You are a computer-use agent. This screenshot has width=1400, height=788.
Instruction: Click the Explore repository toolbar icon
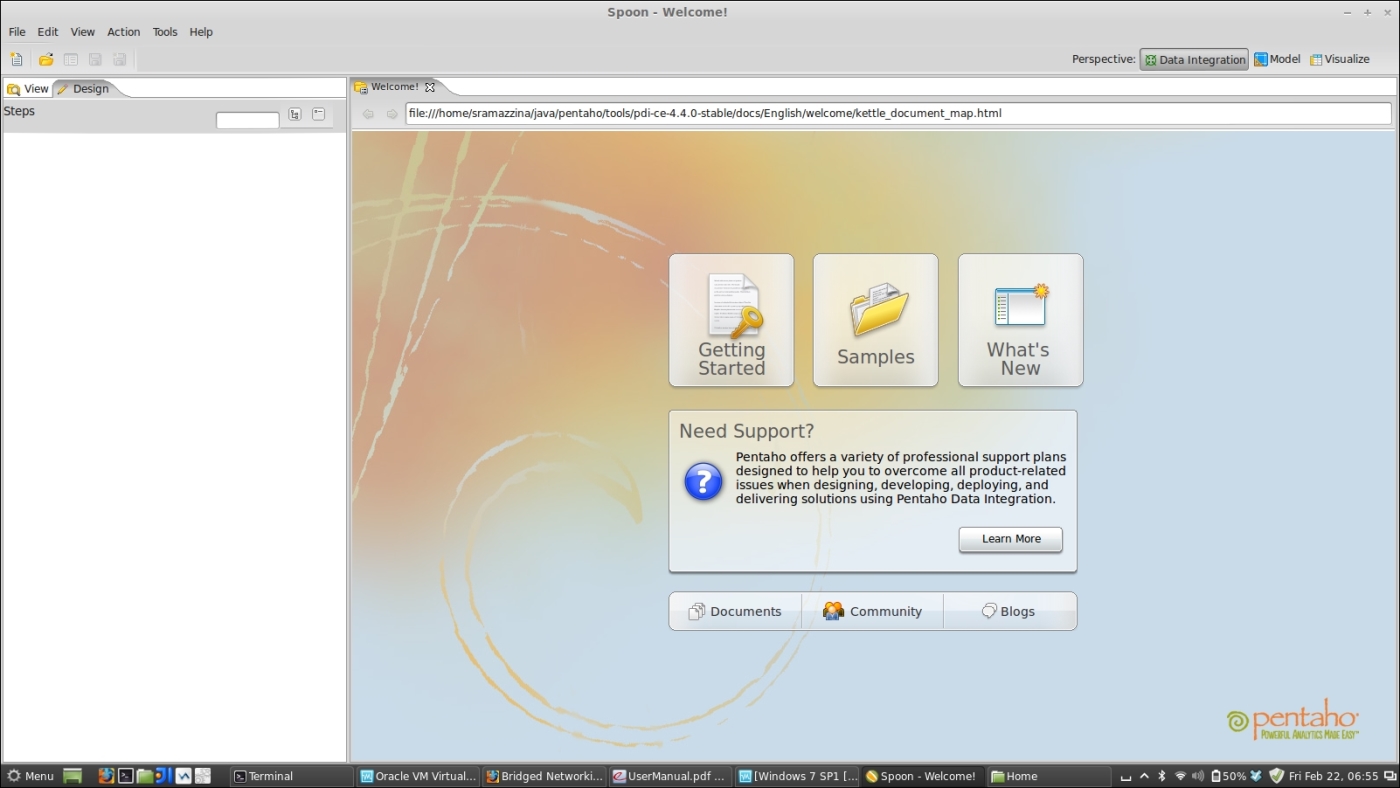click(71, 60)
